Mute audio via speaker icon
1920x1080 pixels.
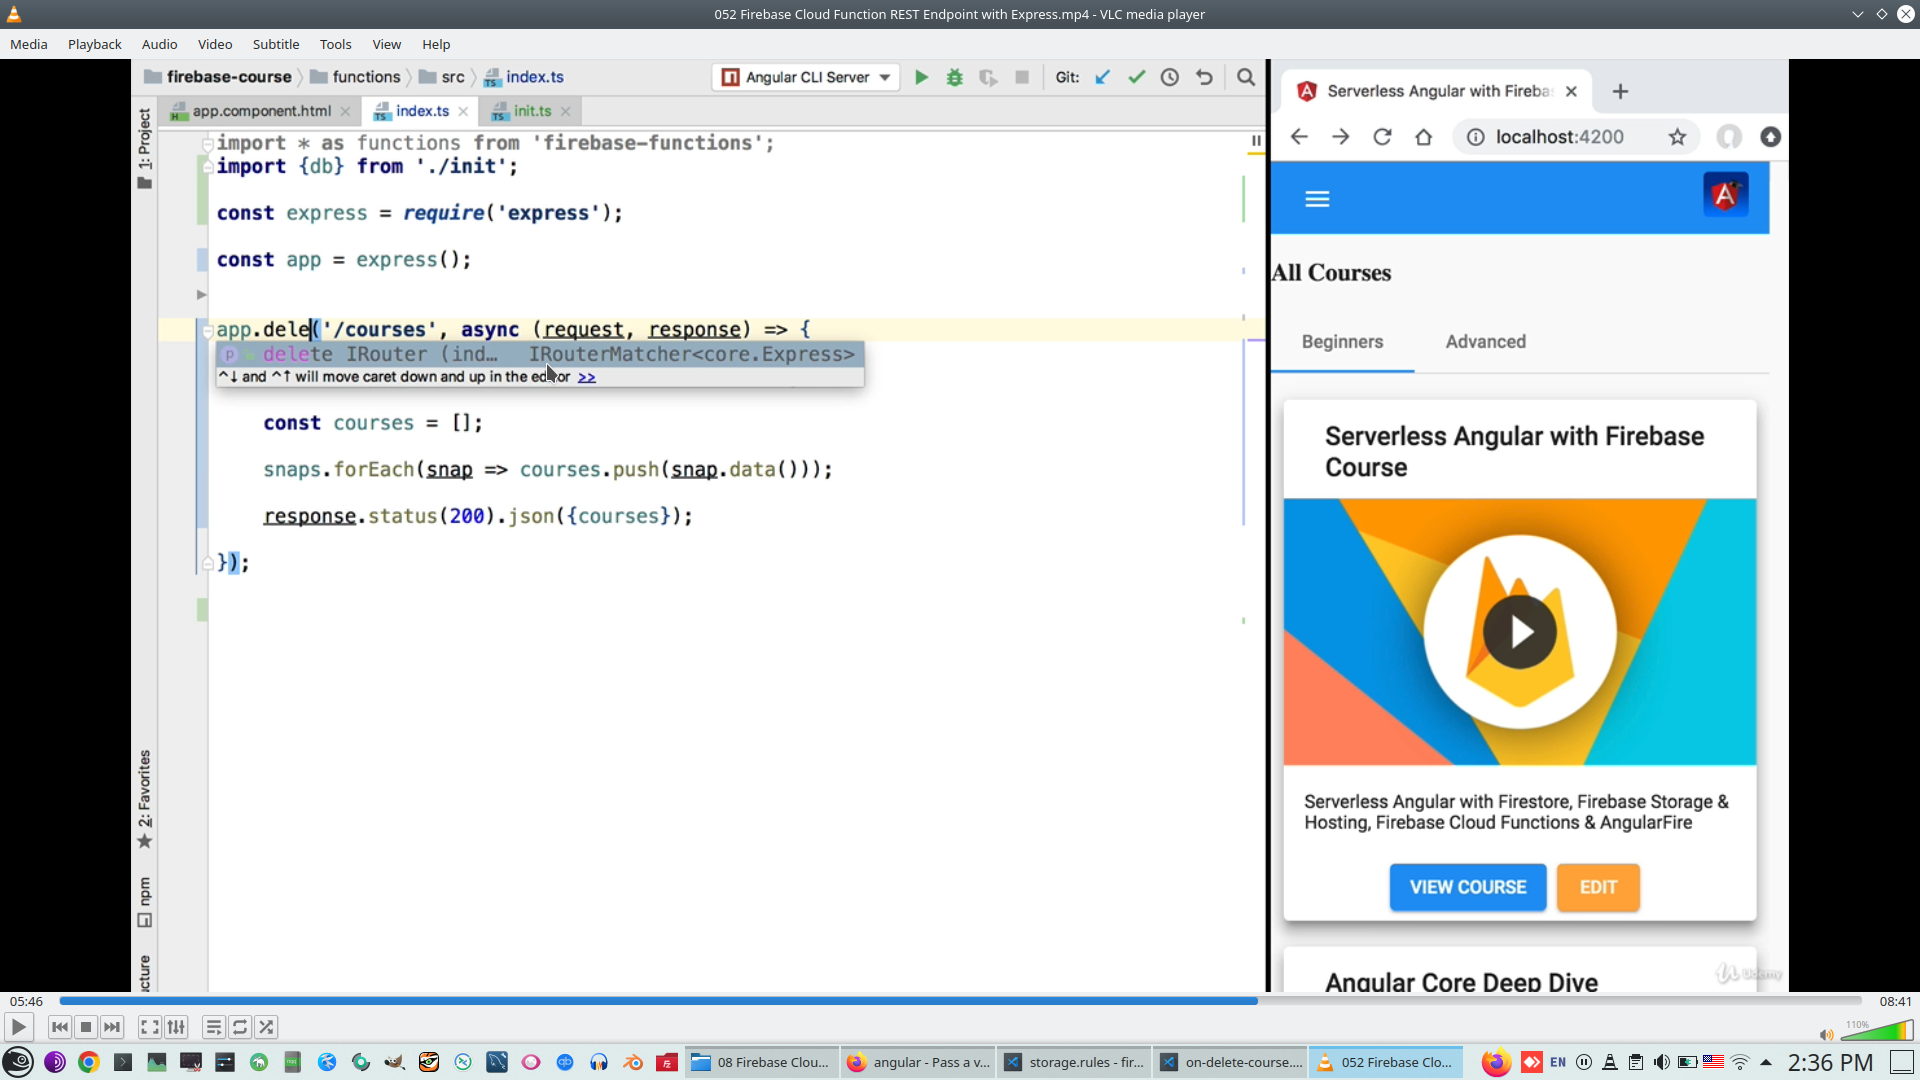1826,1035
